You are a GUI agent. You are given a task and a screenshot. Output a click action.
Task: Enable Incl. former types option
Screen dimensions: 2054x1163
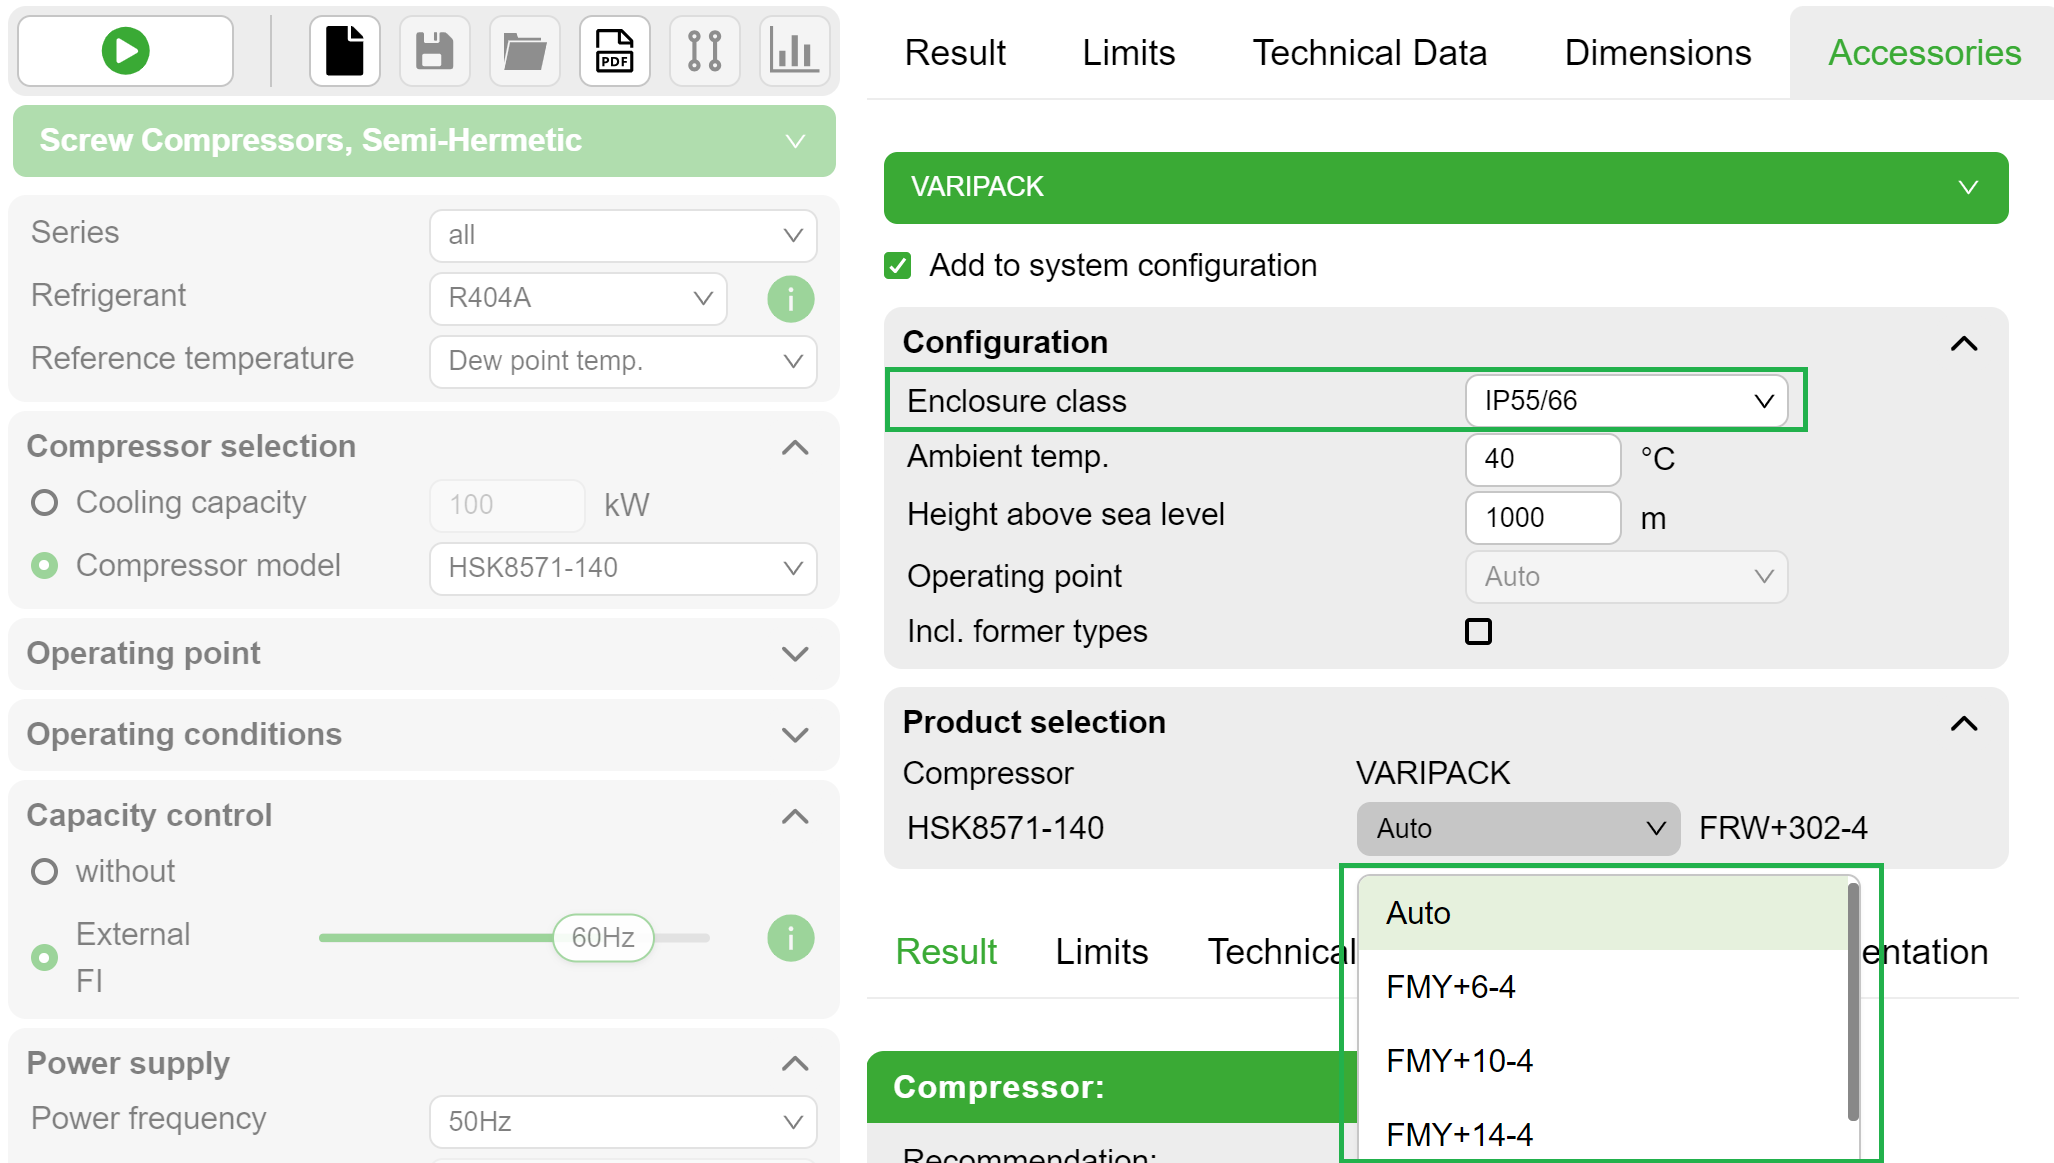[1477, 631]
